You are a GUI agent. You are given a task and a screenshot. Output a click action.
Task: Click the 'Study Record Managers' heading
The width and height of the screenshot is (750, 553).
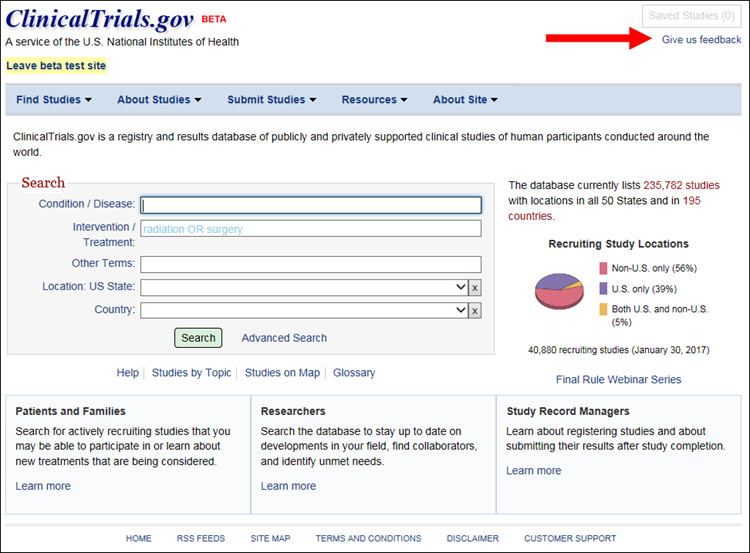click(x=568, y=411)
